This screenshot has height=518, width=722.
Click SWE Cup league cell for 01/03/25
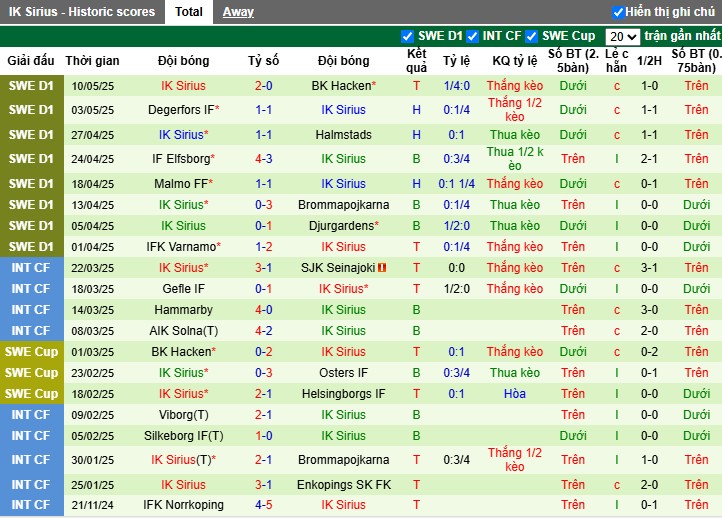click(x=31, y=352)
